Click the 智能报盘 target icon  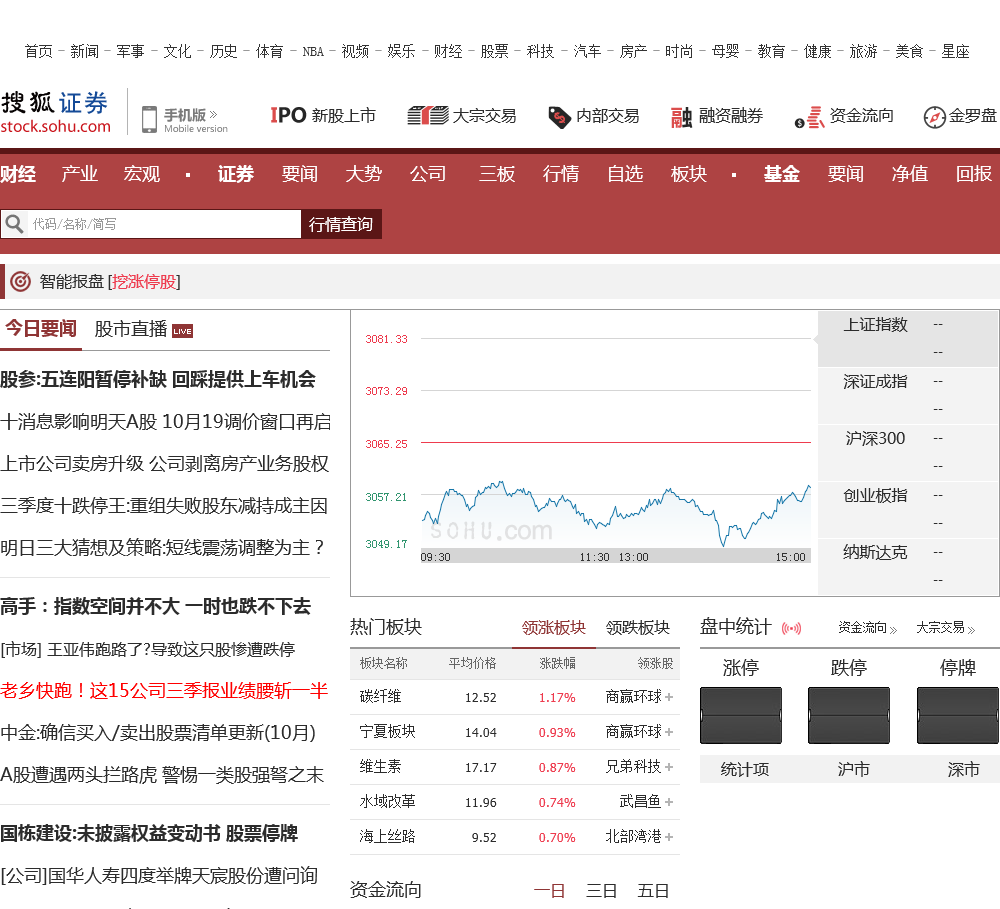[x=20, y=281]
